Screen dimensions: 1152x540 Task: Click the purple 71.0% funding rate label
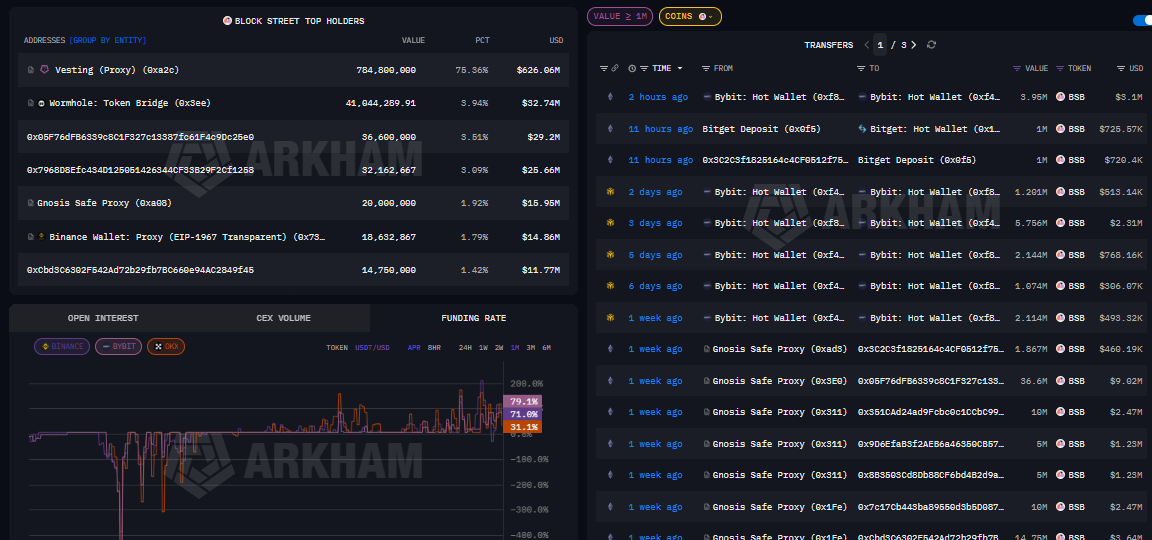pos(522,414)
